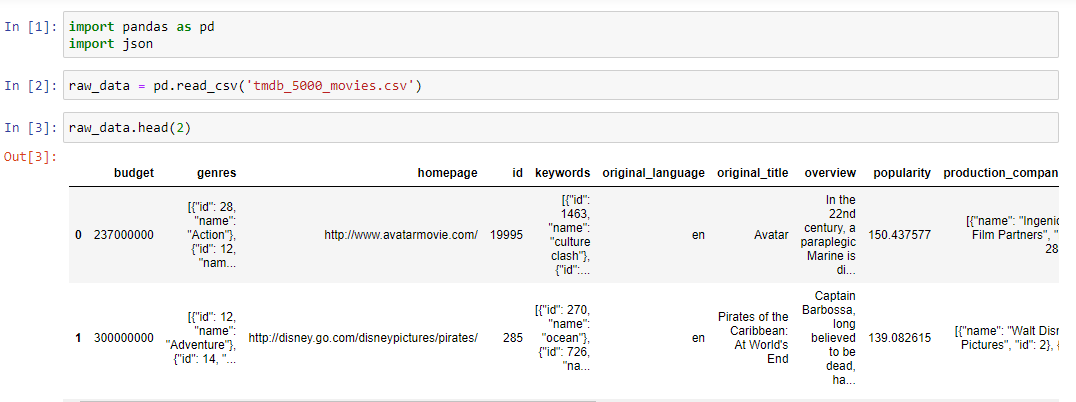The height and width of the screenshot is (402, 1076).
Task: Click the Avatar title cell
Action: tap(771, 235)
